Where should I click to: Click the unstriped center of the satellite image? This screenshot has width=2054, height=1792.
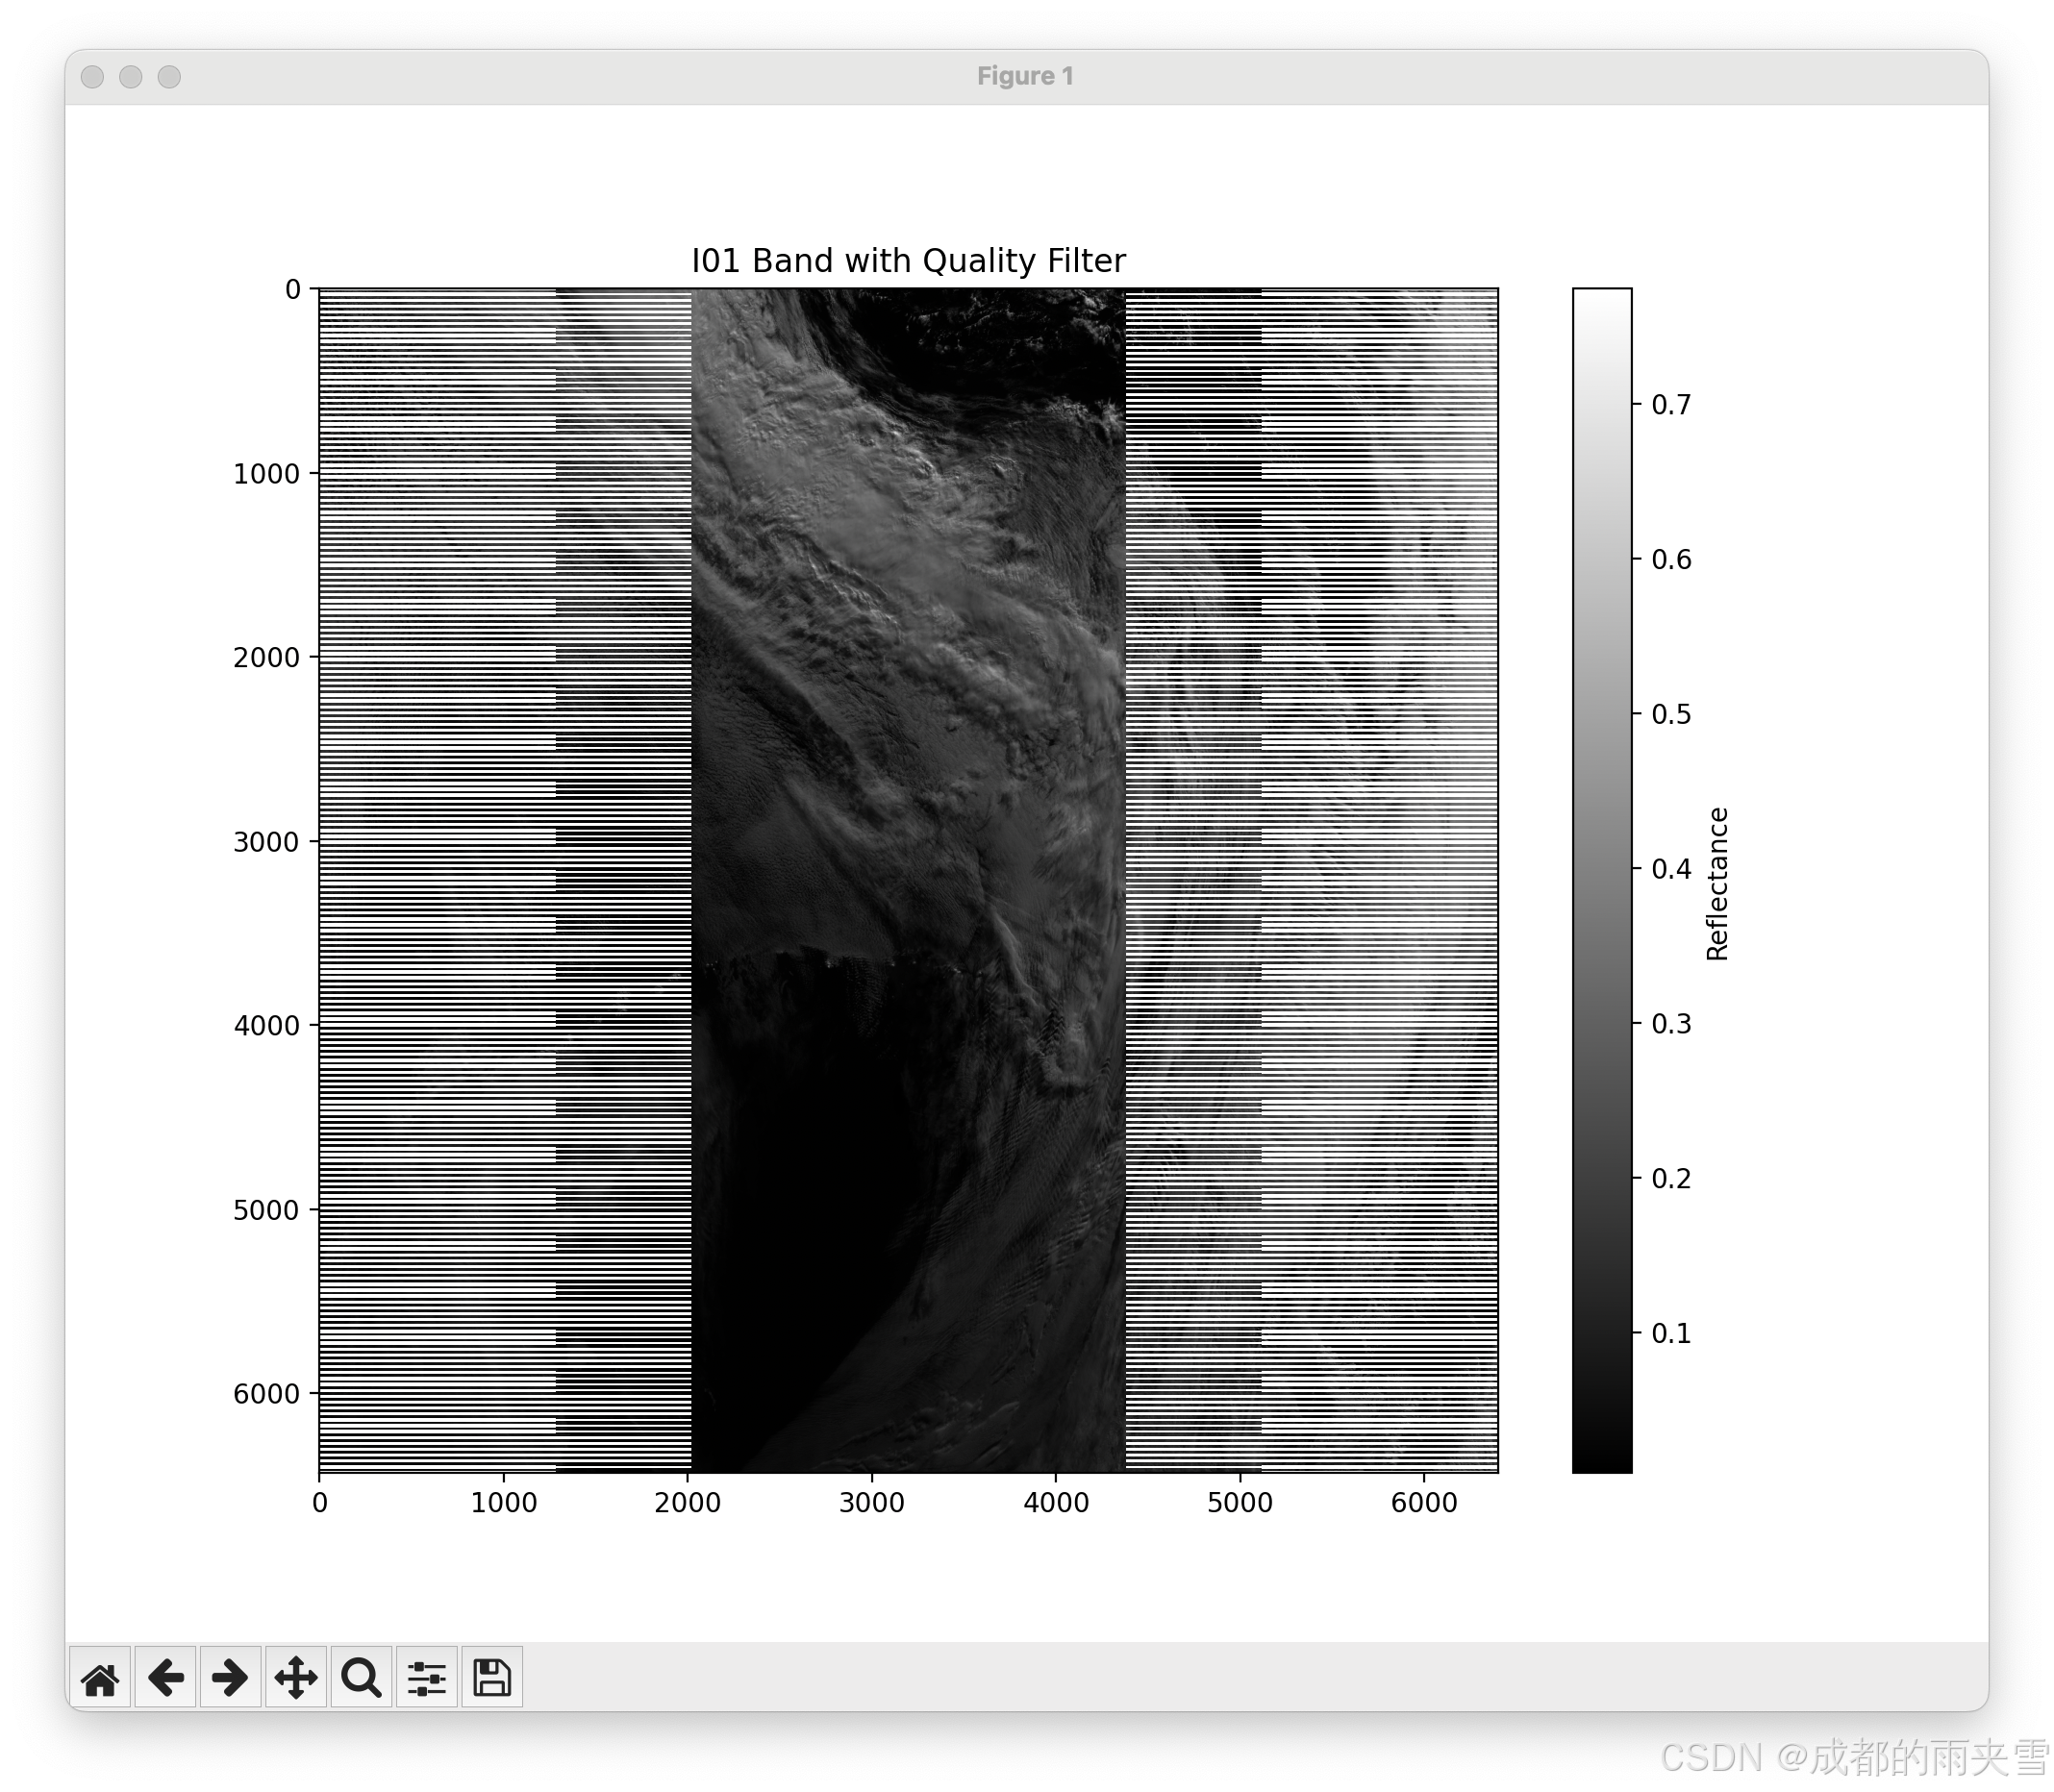tap(908, 880)
